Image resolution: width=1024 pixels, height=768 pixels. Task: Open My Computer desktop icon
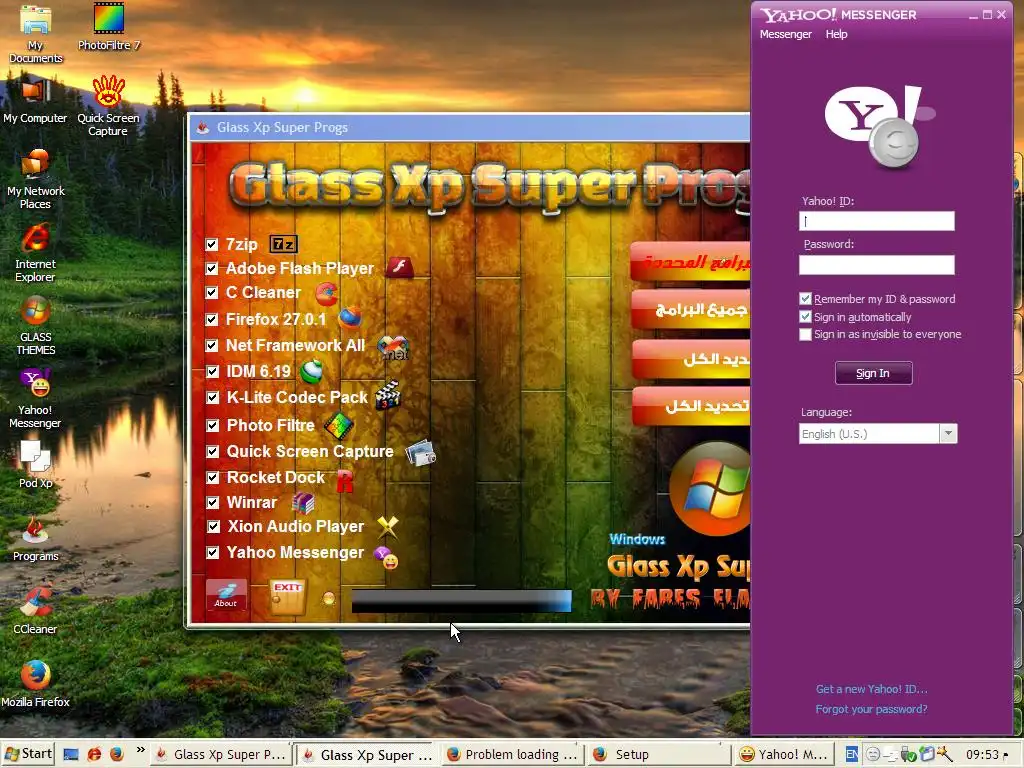click(35, 100)
